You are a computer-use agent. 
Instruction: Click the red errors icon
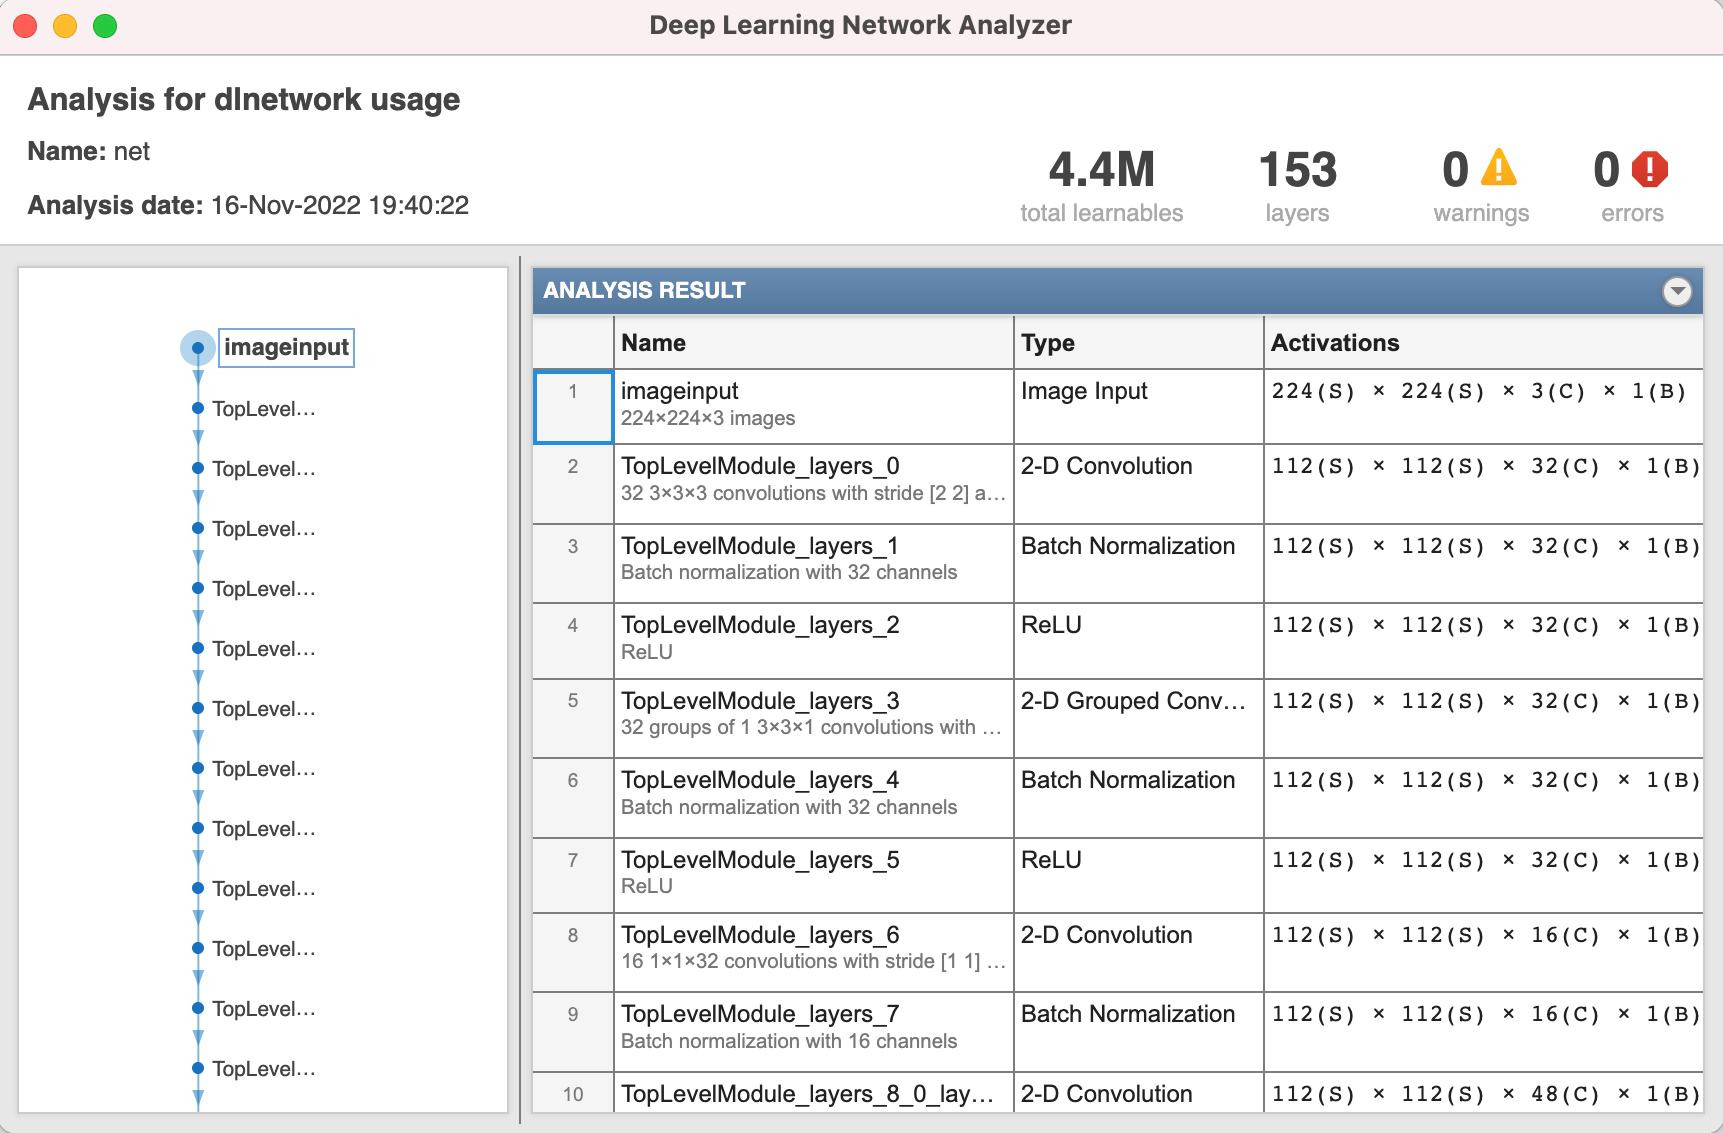1649,169
